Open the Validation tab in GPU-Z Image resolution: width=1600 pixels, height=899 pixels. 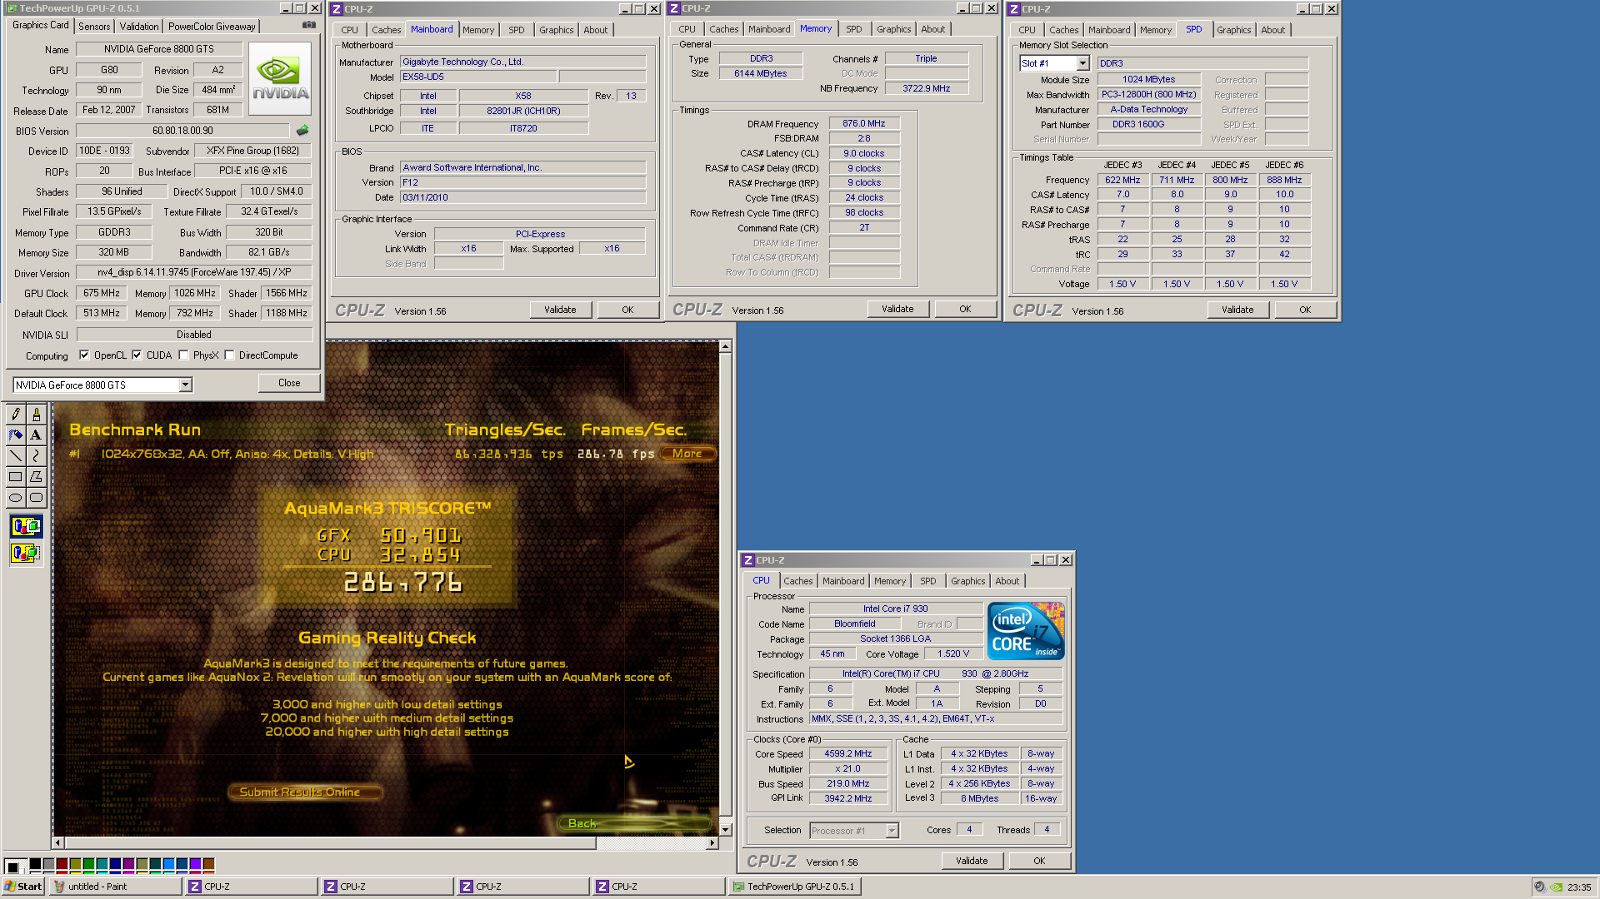[x=139, y=27]
